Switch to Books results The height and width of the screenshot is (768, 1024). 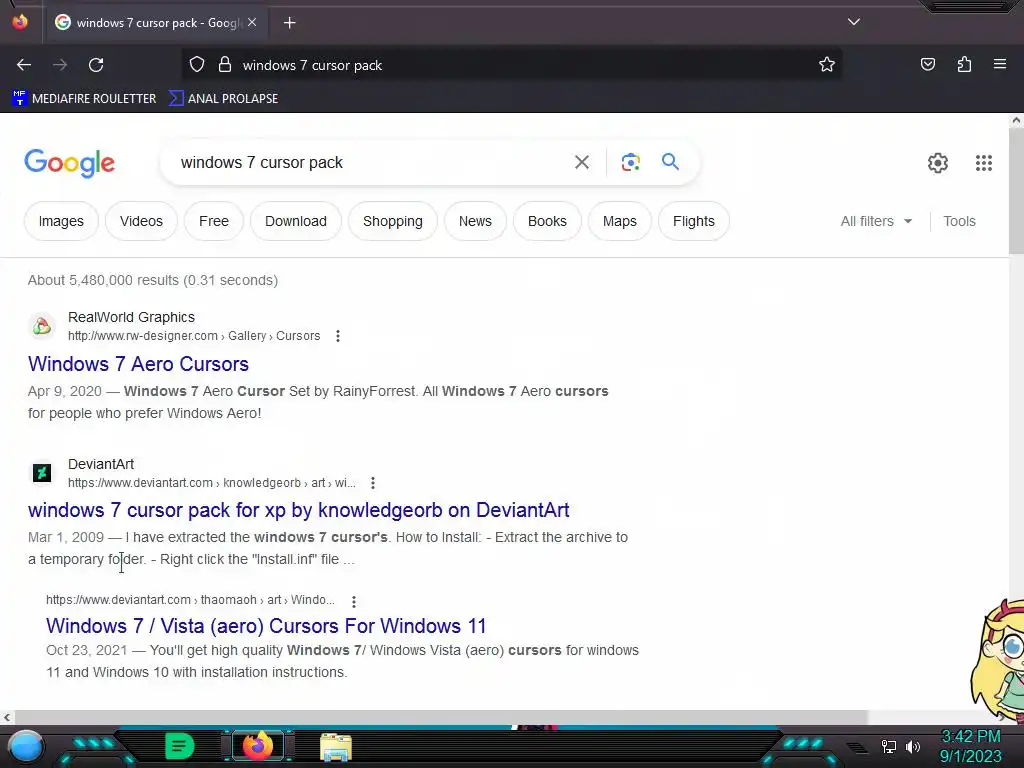547,221
